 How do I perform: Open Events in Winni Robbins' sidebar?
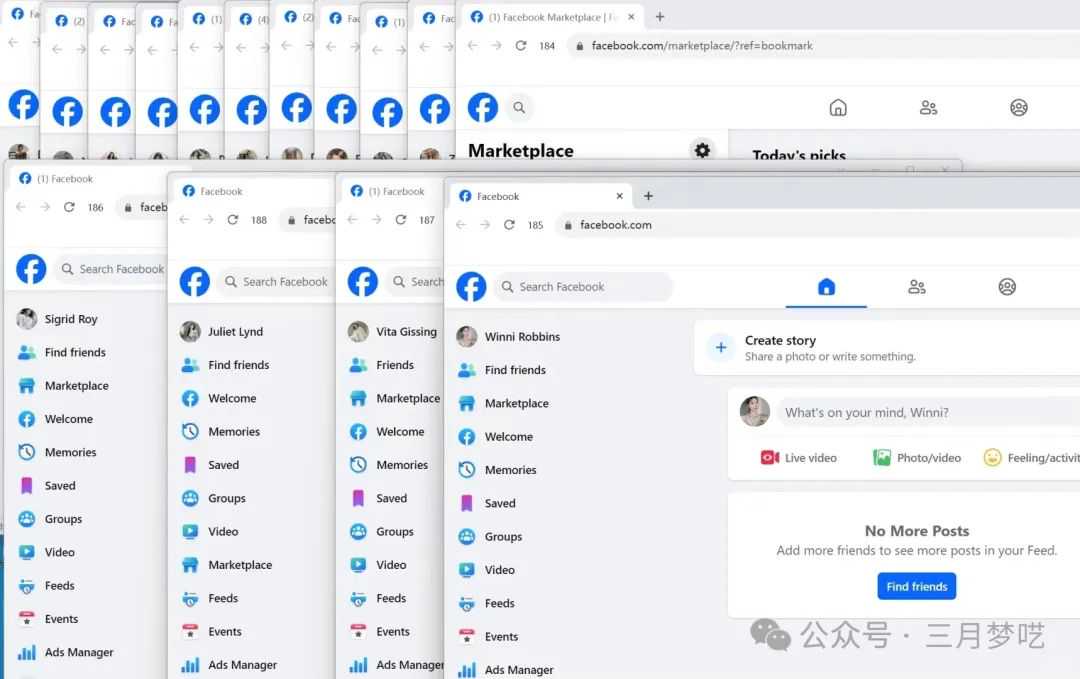[488, 636]
